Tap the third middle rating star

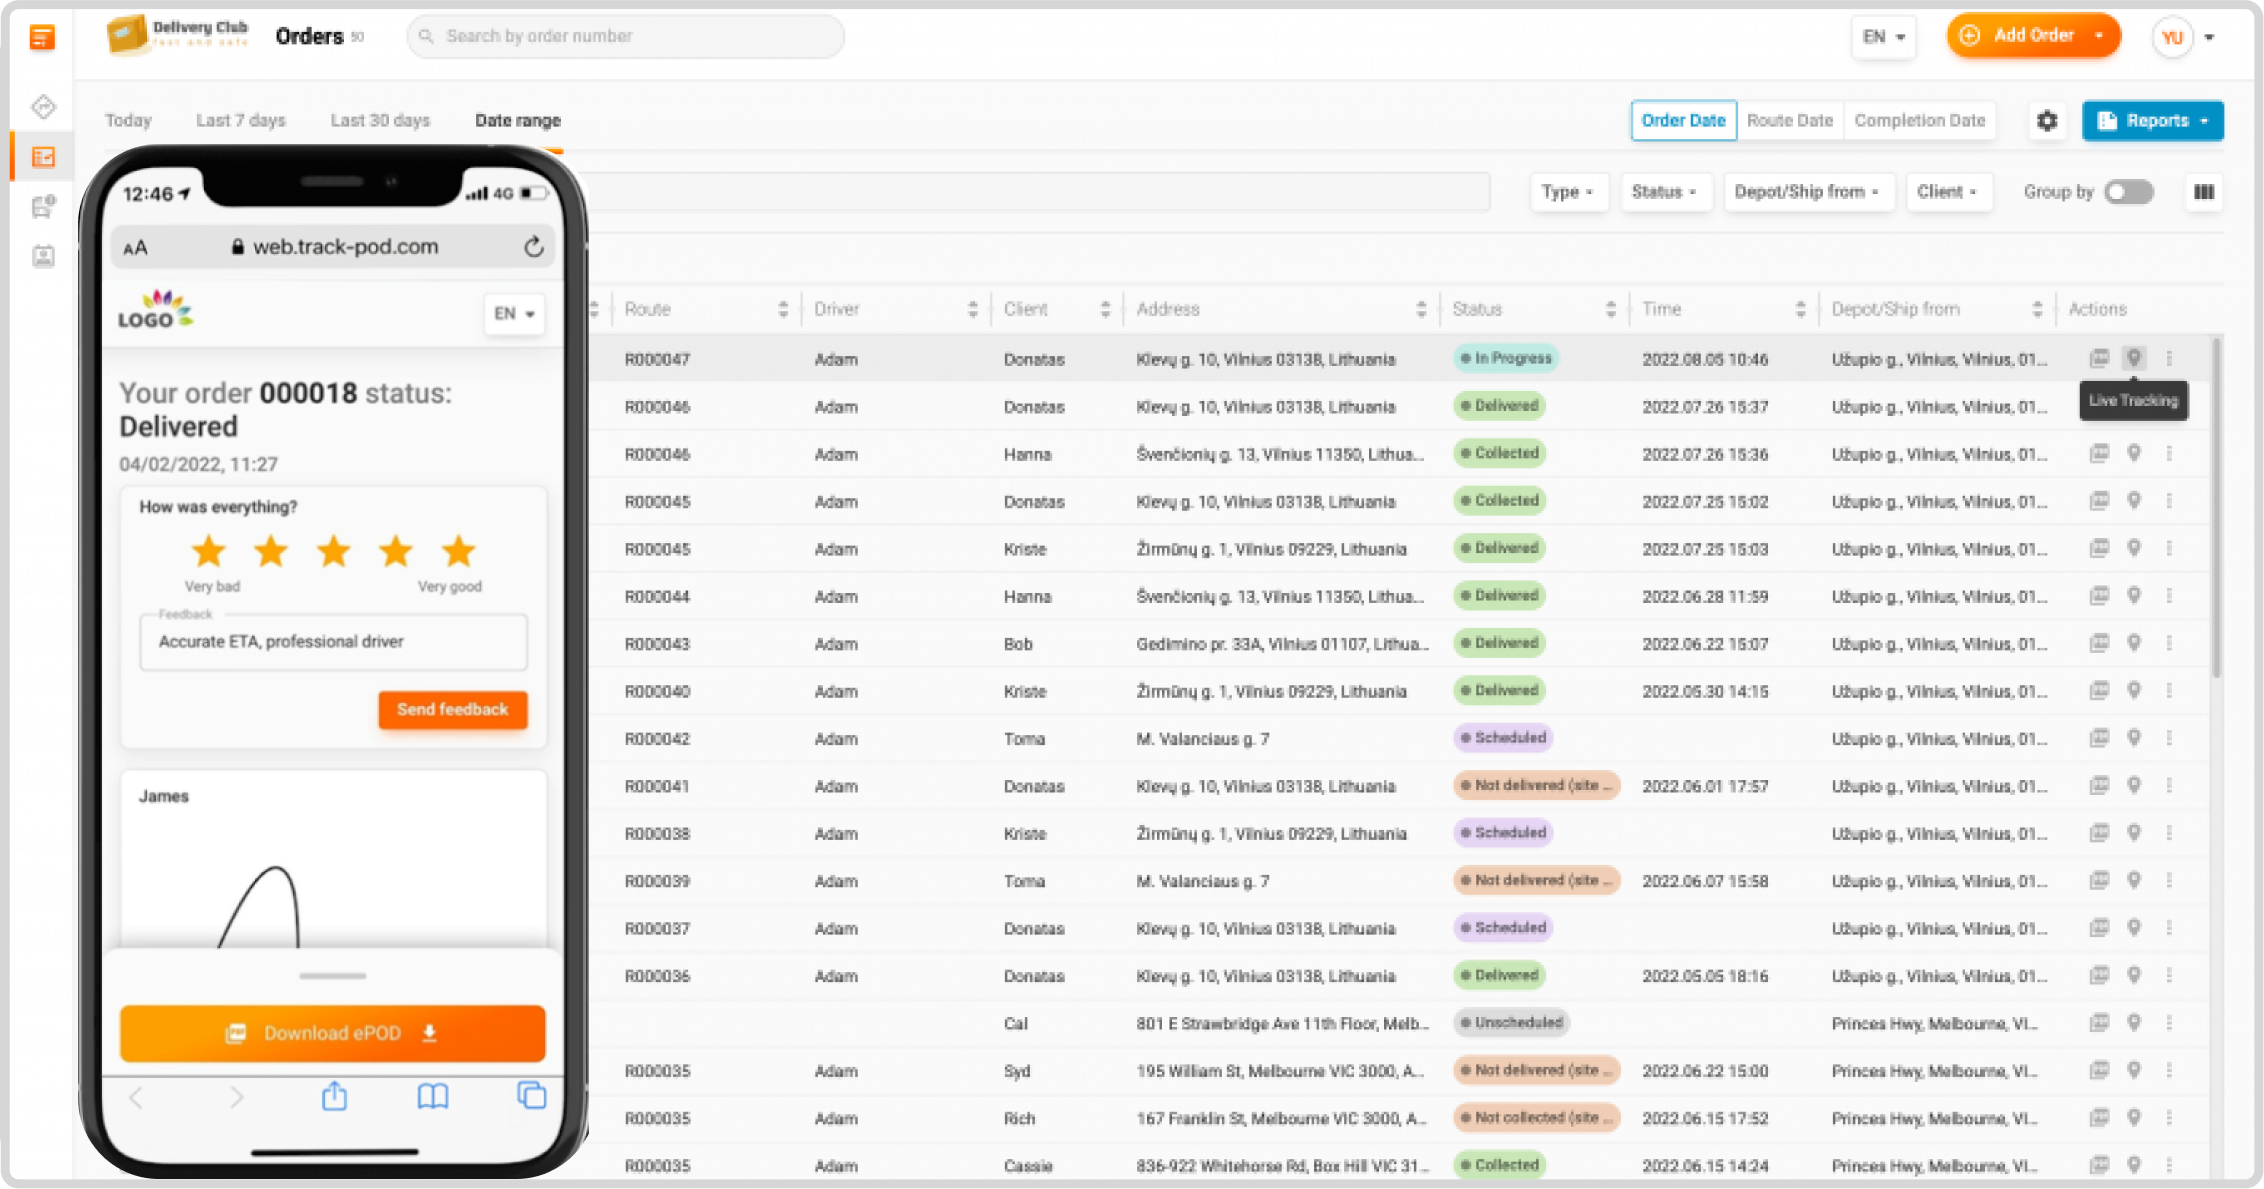(333, 551)
